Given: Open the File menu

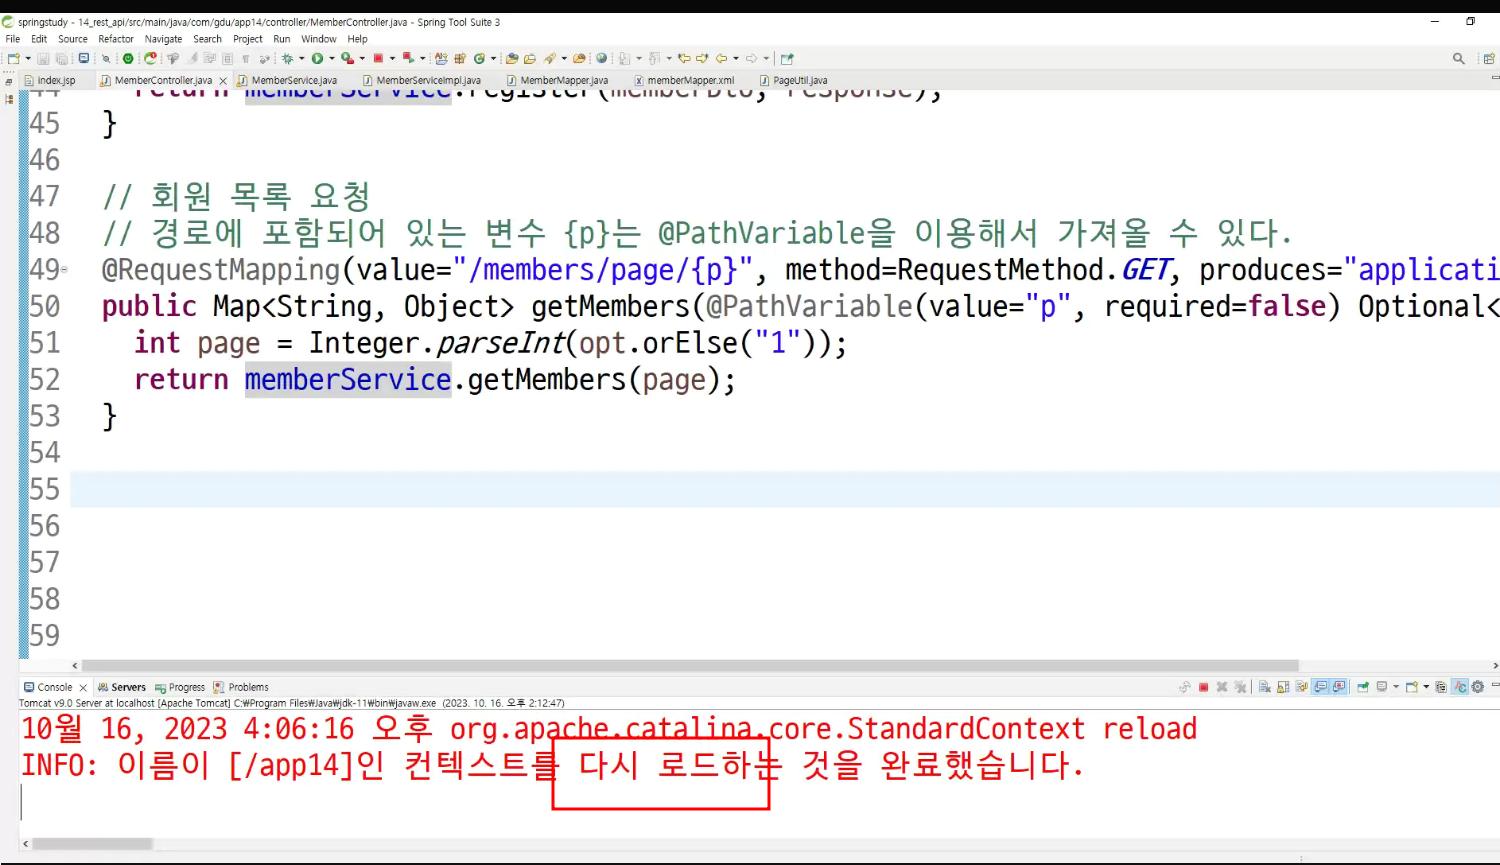Looking at the screenshot, I should pos(13,39).
